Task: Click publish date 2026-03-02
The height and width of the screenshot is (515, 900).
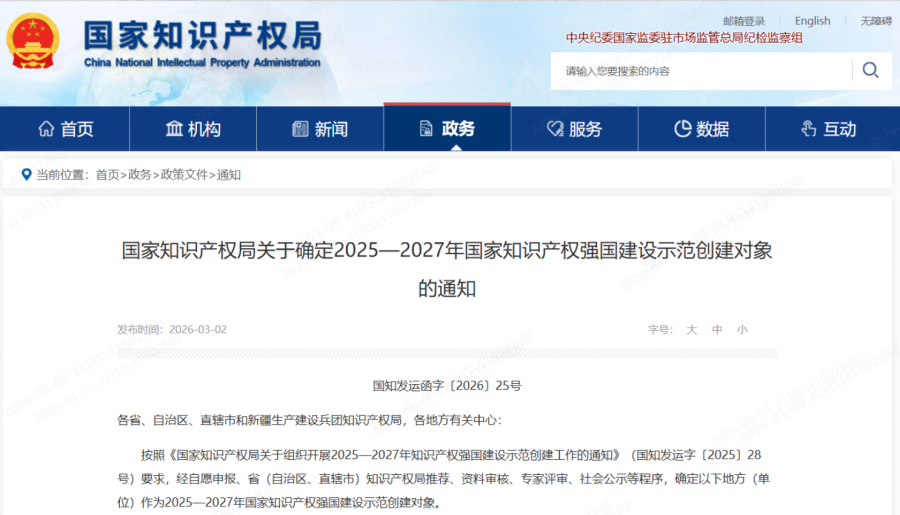Action: pyautogui.click(x=198, y=330)
